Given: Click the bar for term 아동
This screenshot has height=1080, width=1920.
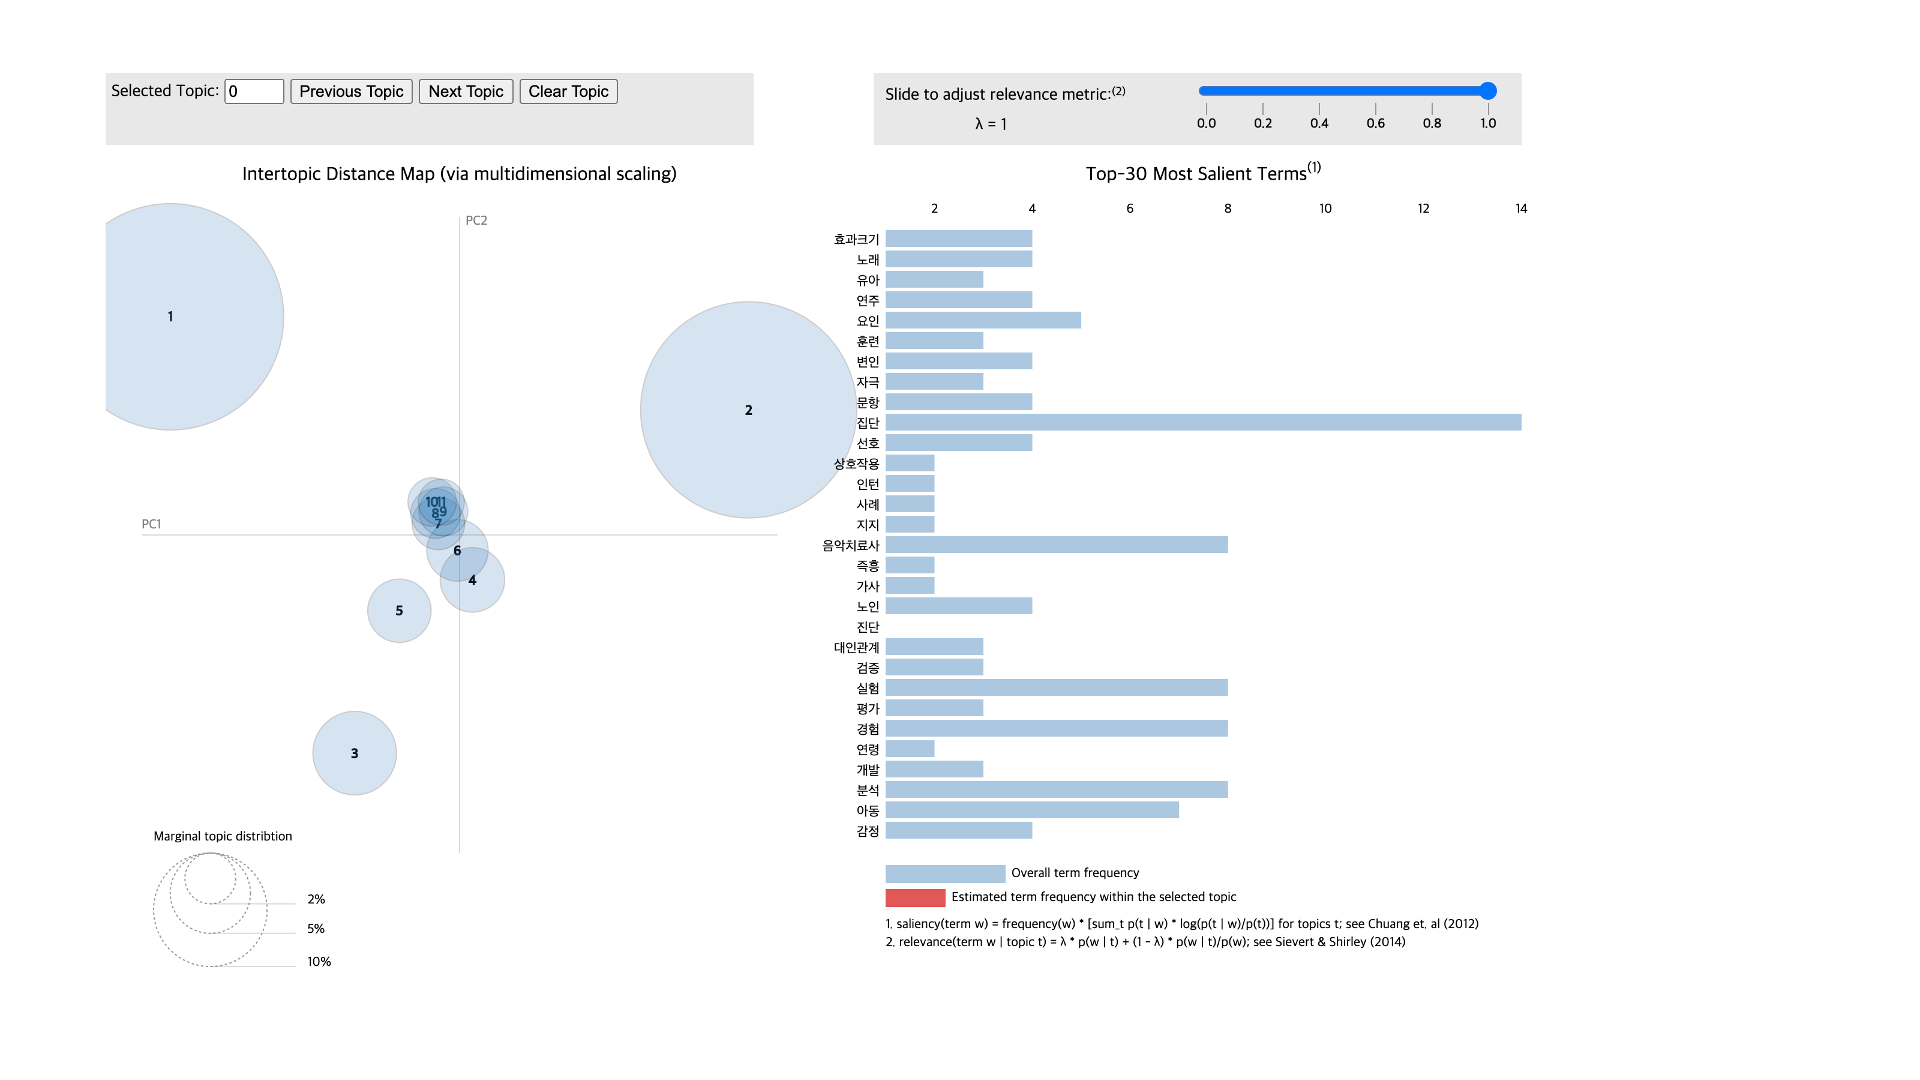Looking at the screenshot, I should tap(1031, 810).
